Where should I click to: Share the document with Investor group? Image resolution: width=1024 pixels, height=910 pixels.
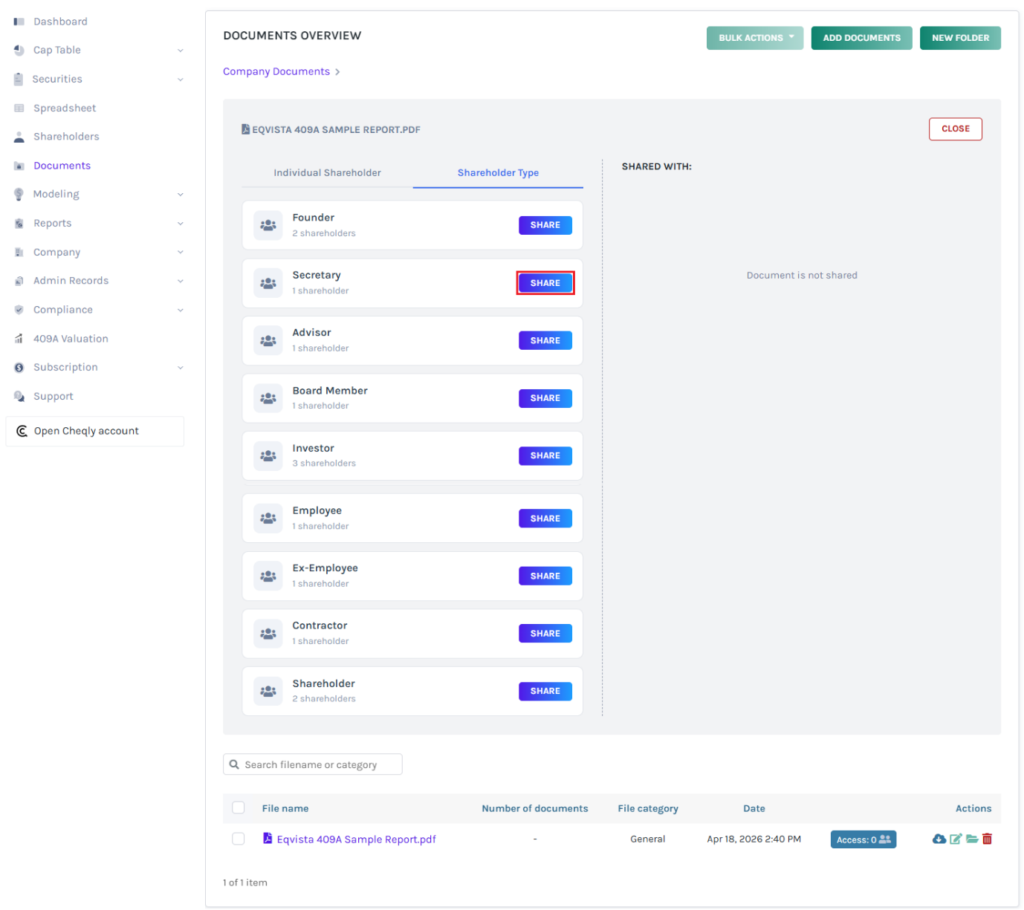[x=545, y=456]
